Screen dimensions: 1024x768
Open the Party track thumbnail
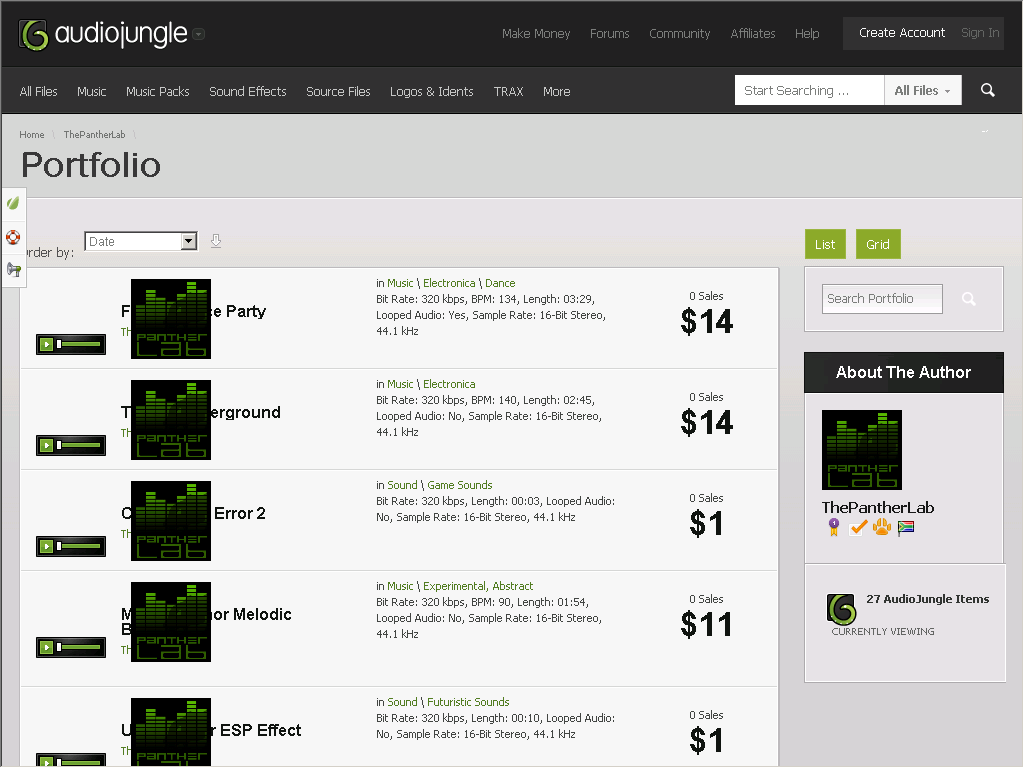pyautogui.click(x=170, y=319)
